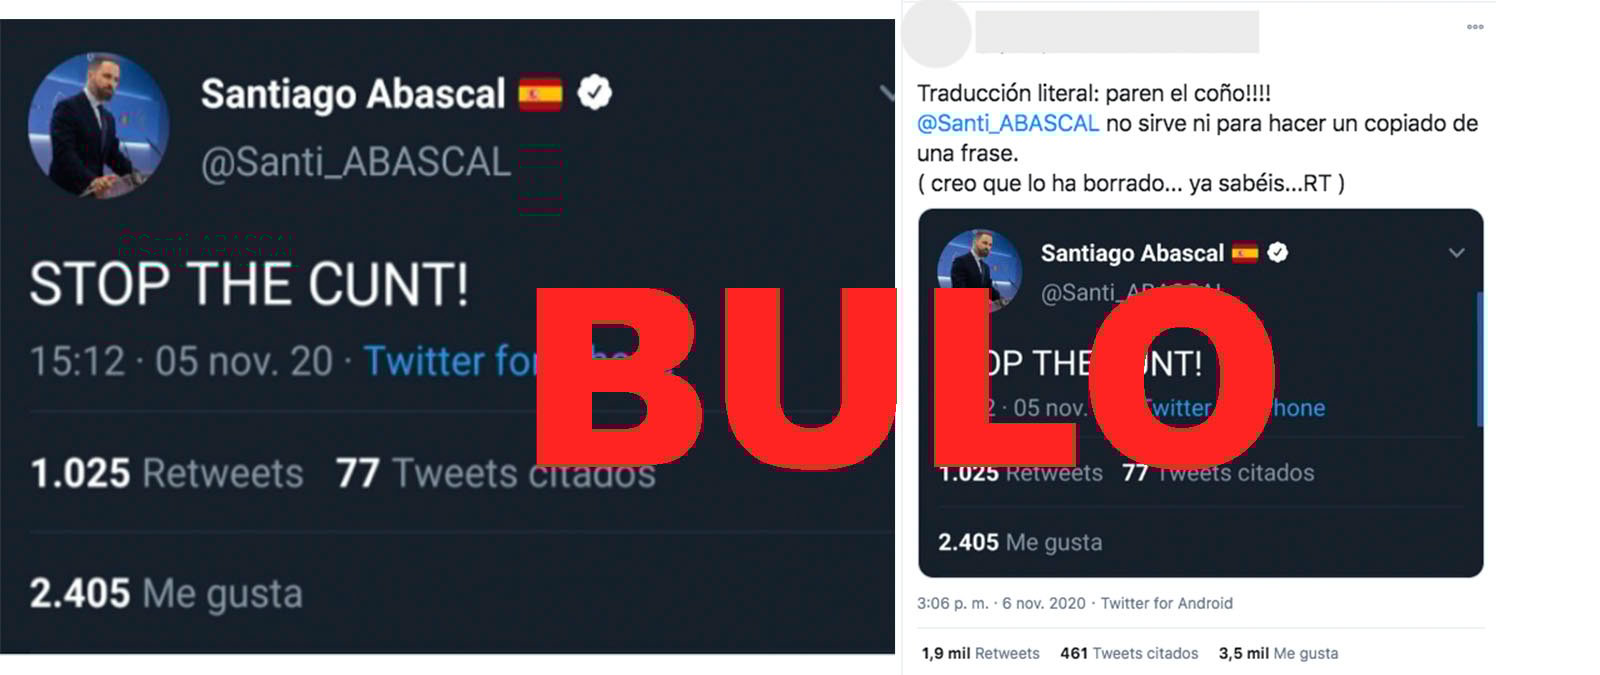Click the Spanish flag in the quoted tweet
The image size is (1600, 675).
click(1244, 253)
